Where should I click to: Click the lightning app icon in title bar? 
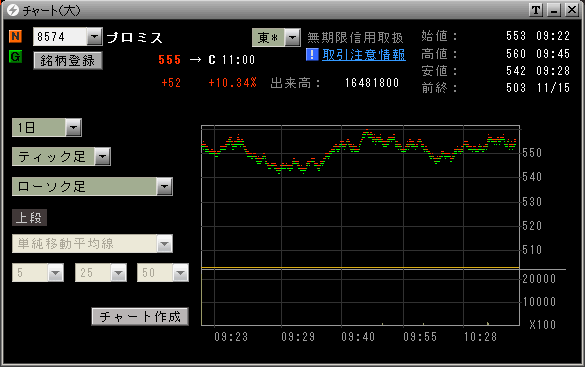coord(13,10)
